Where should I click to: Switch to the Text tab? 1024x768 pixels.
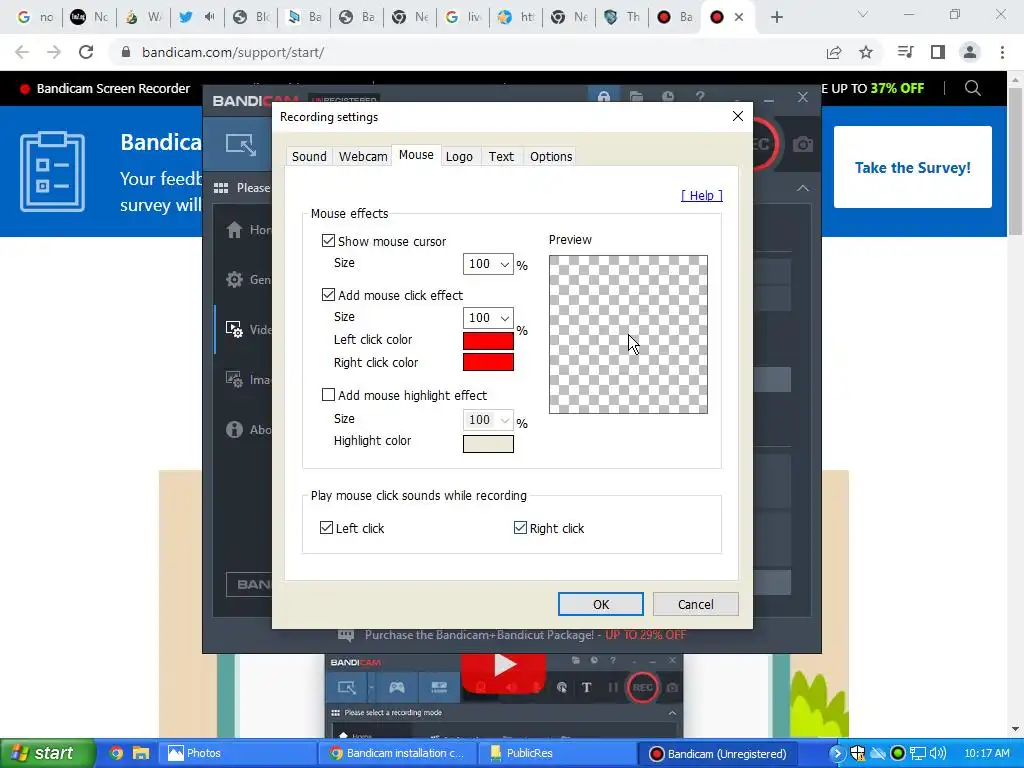point(501,157)
